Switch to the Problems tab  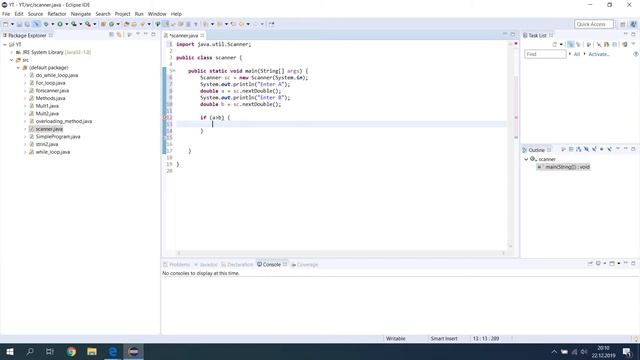coord(177,264)
